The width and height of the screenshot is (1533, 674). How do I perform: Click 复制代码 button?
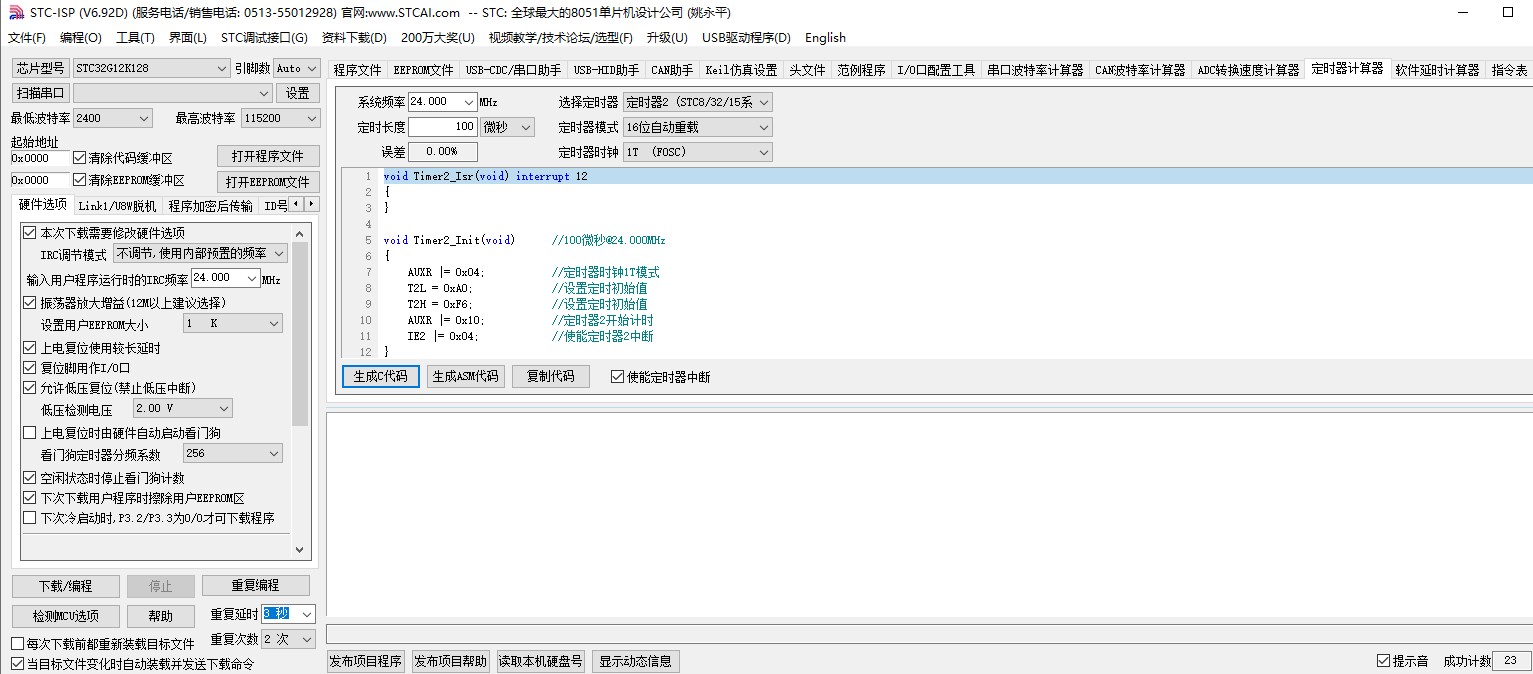click(x=551, y=377)
